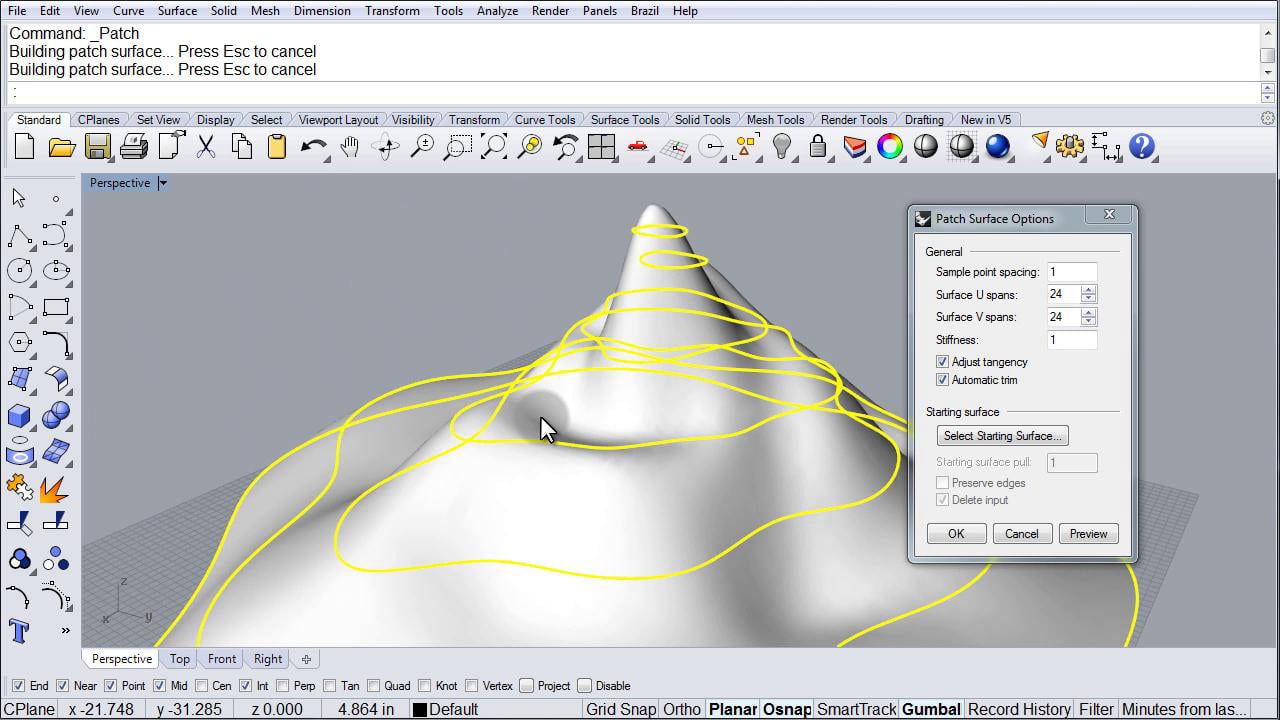This screenshot has height=720, width=1280.
Task: Click the Open folder icon
Action: point(62,147)
